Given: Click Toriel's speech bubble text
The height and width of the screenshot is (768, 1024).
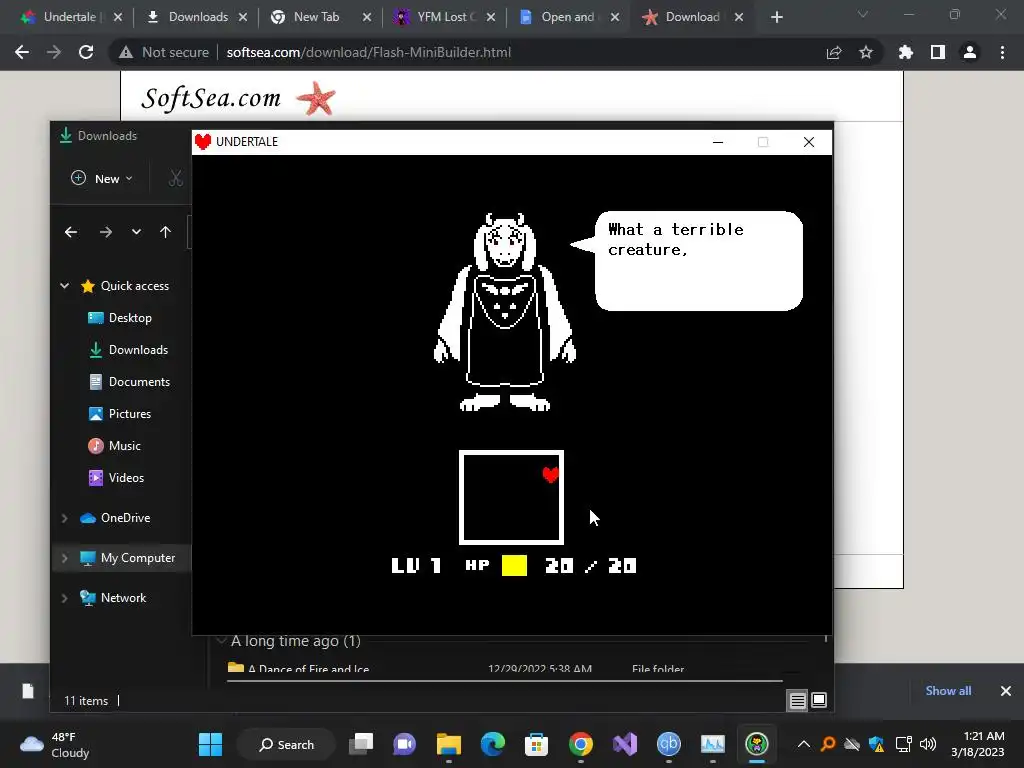Looking at the screenshot, I should pyautogui.click(x=676, y=240).
